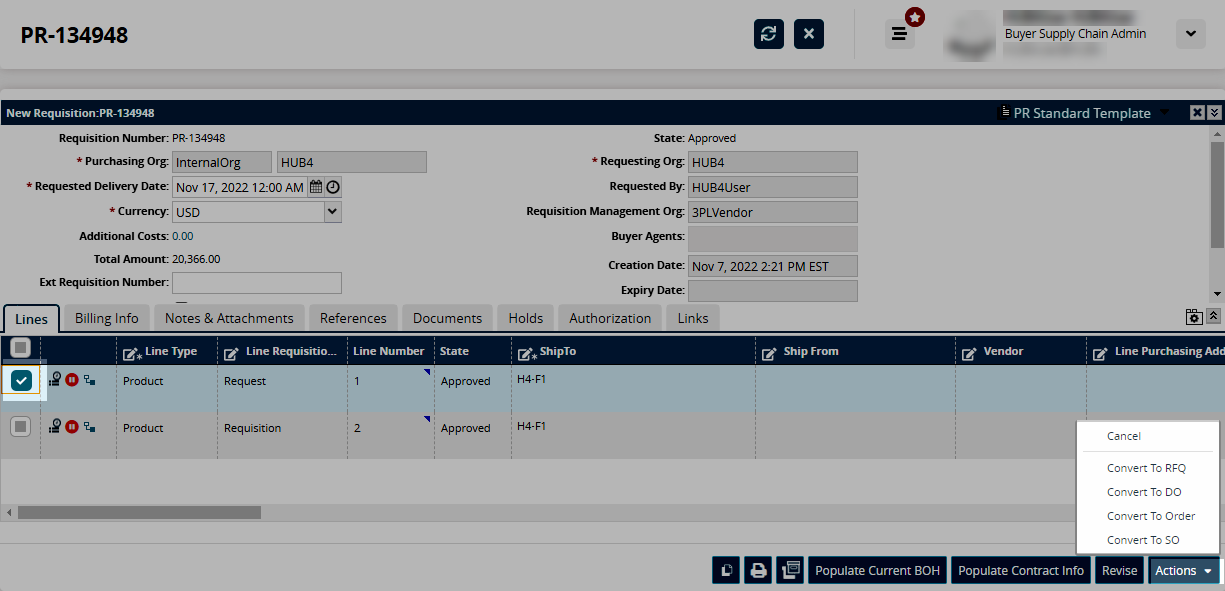The height and width of the screenshot is (591, 1225).
Task: Click Populate Current BOH
Action: pyautogui.click(x=877, y=570)
